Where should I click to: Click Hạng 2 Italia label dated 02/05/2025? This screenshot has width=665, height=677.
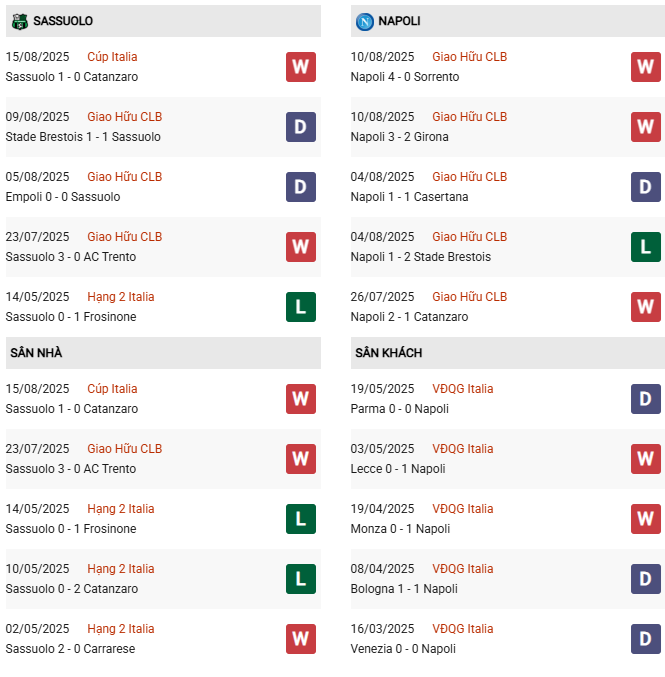coord(121,629)
